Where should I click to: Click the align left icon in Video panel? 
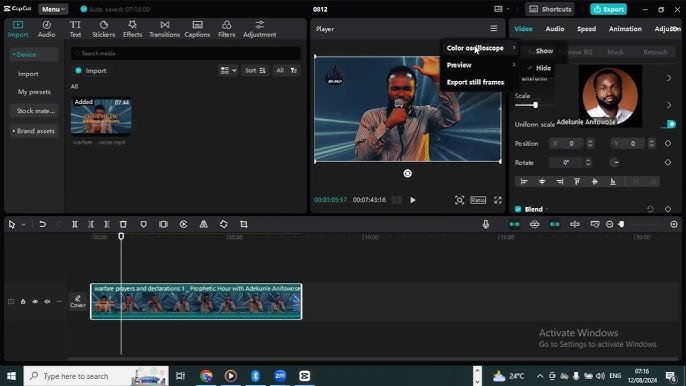pos(524,182)
